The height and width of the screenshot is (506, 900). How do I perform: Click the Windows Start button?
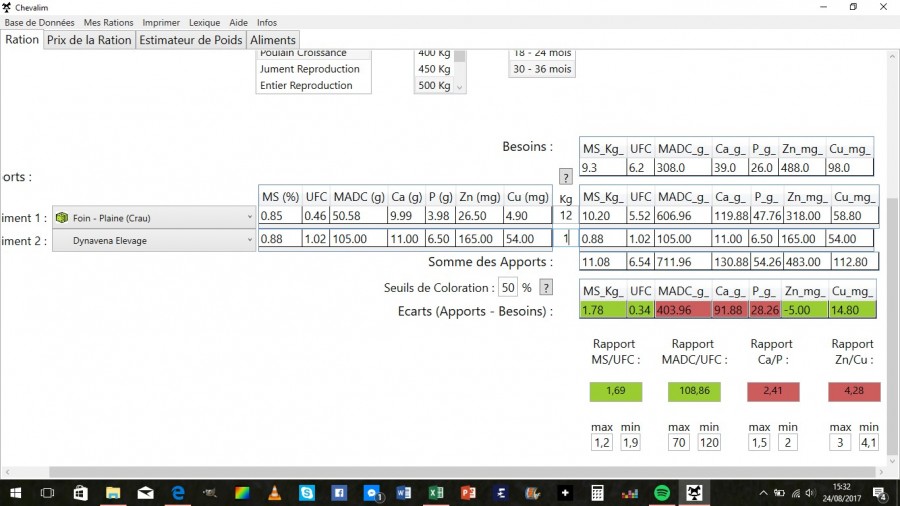point(15,493)
